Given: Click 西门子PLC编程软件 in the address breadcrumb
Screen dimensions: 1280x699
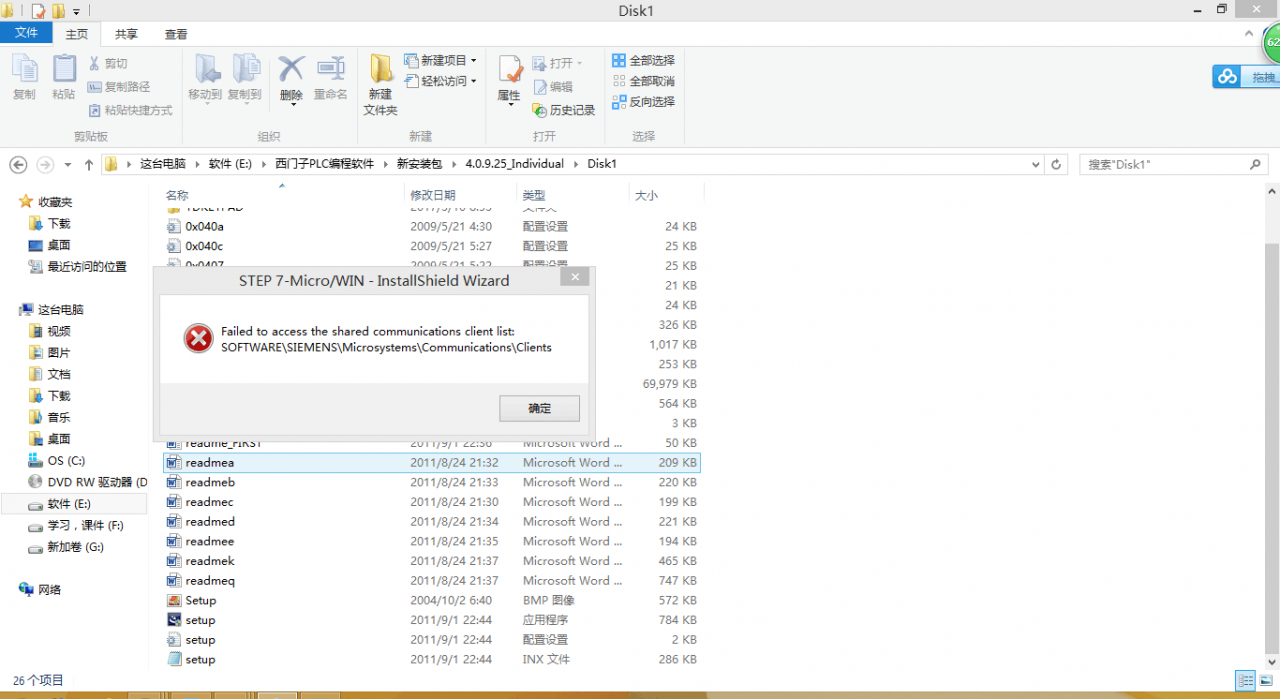Looking at the screenshot, I should pyautogui.click(x=324, y=164).
